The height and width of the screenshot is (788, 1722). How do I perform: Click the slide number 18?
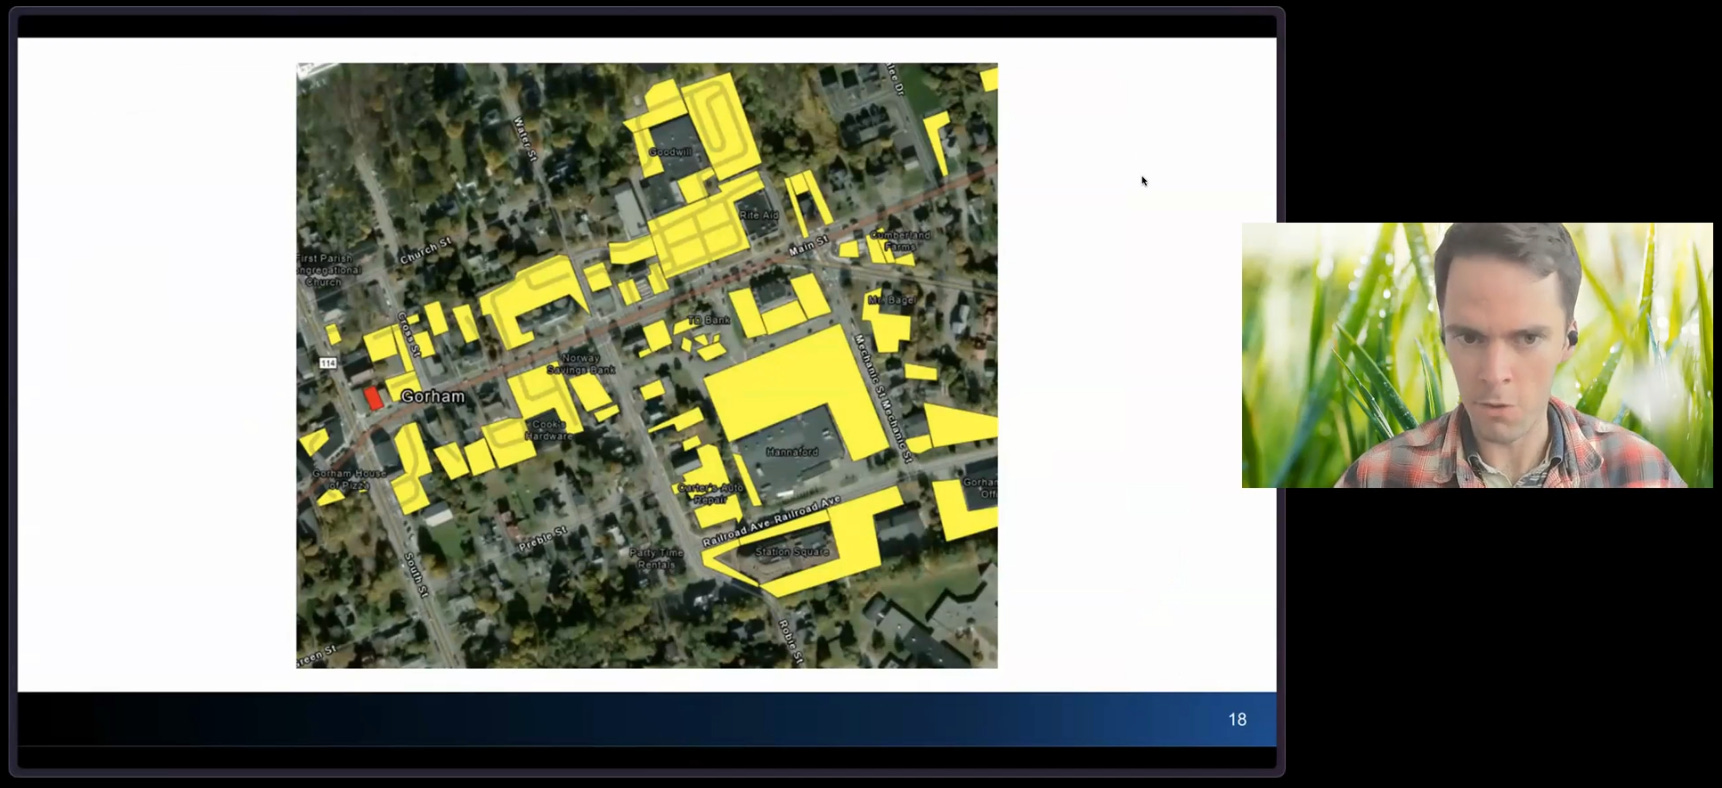(x=1237, y=719)
